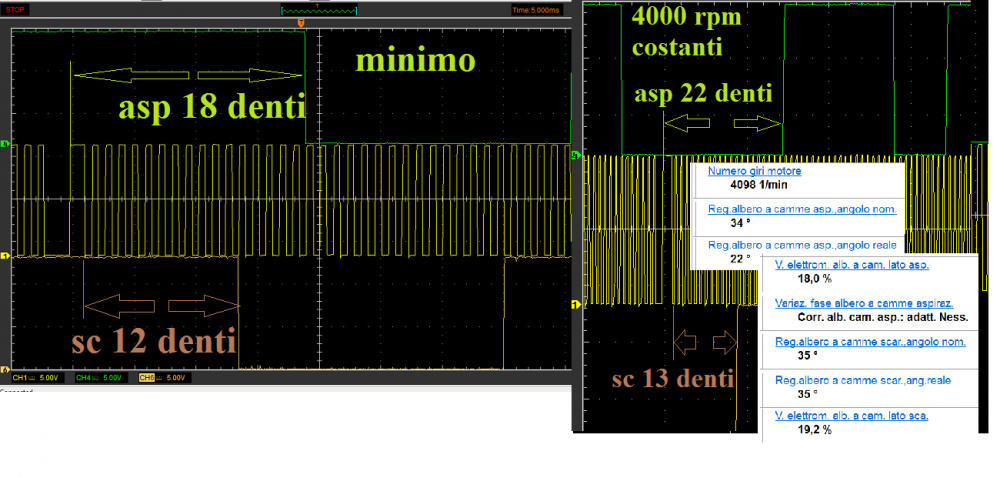Select Corr. alb. cam. asp.: adatt. Ness. text
This screenshot has width=1000, height=478.
[883, 317]
